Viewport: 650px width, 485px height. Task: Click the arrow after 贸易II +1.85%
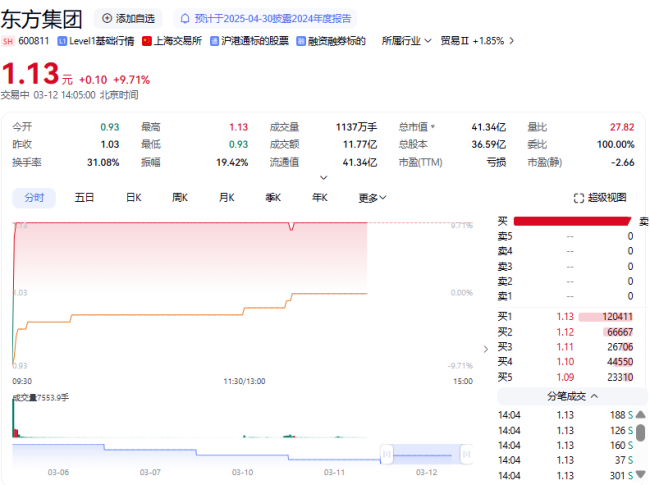pyautogui.click(x=512, y=41)
